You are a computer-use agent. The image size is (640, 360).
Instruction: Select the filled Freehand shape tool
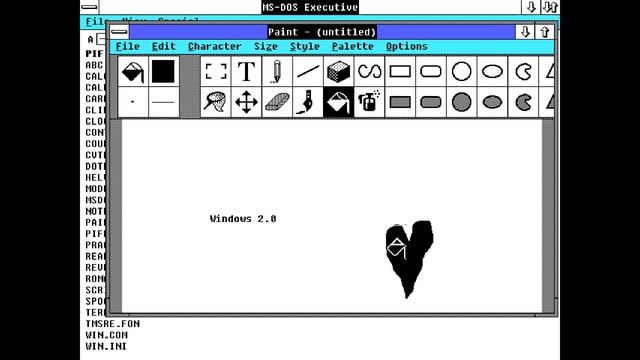point(523,102)
